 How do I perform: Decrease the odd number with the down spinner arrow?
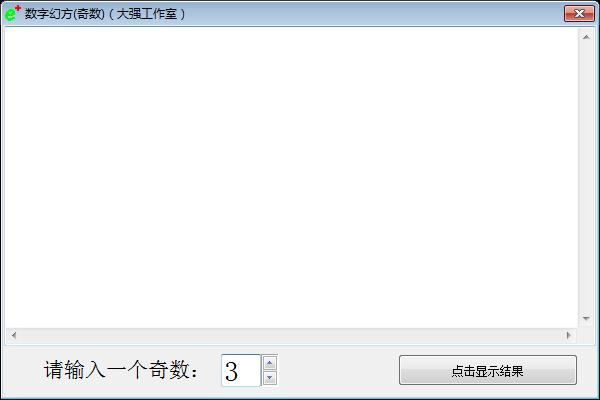pos(270,378)
